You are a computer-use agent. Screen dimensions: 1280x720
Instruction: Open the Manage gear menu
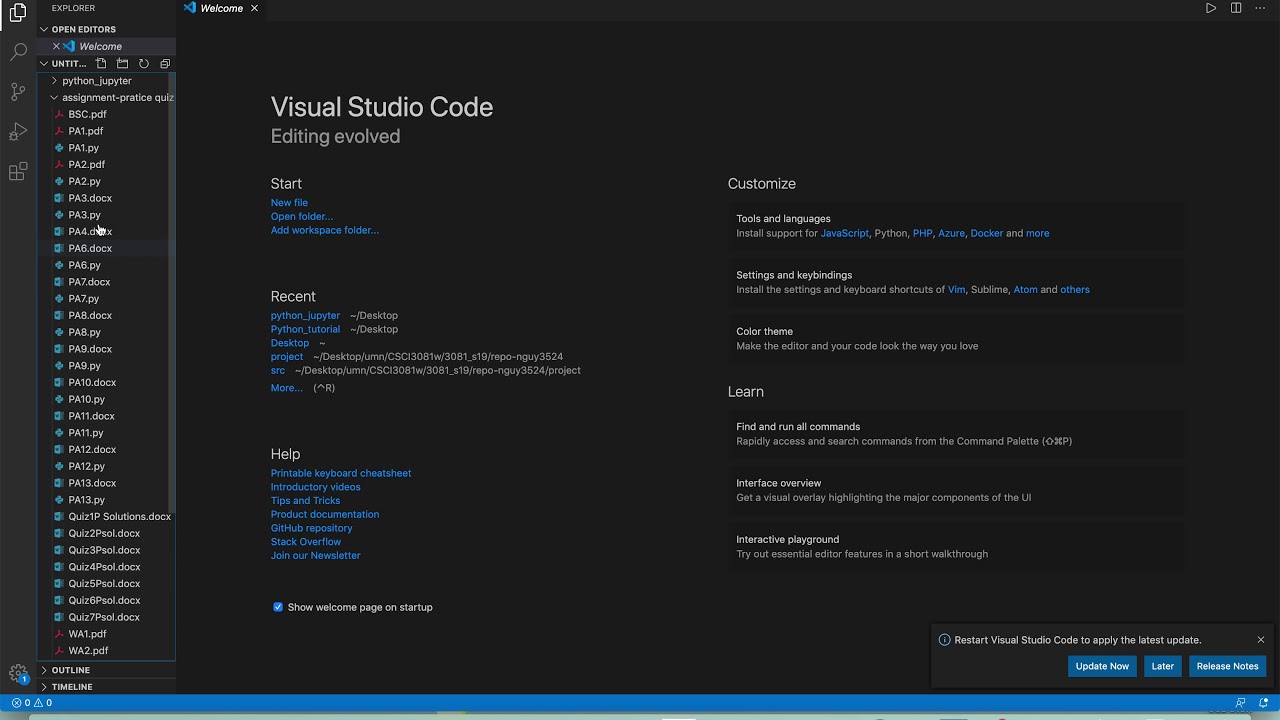click(x=18, y=674)
